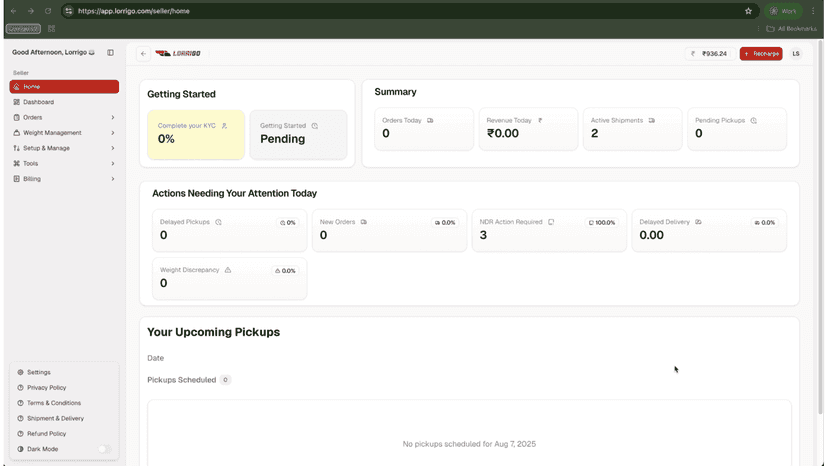Expand the Orders submenu chevron
The height and width of the screenshot is (466, 828).
click(112, 117)
